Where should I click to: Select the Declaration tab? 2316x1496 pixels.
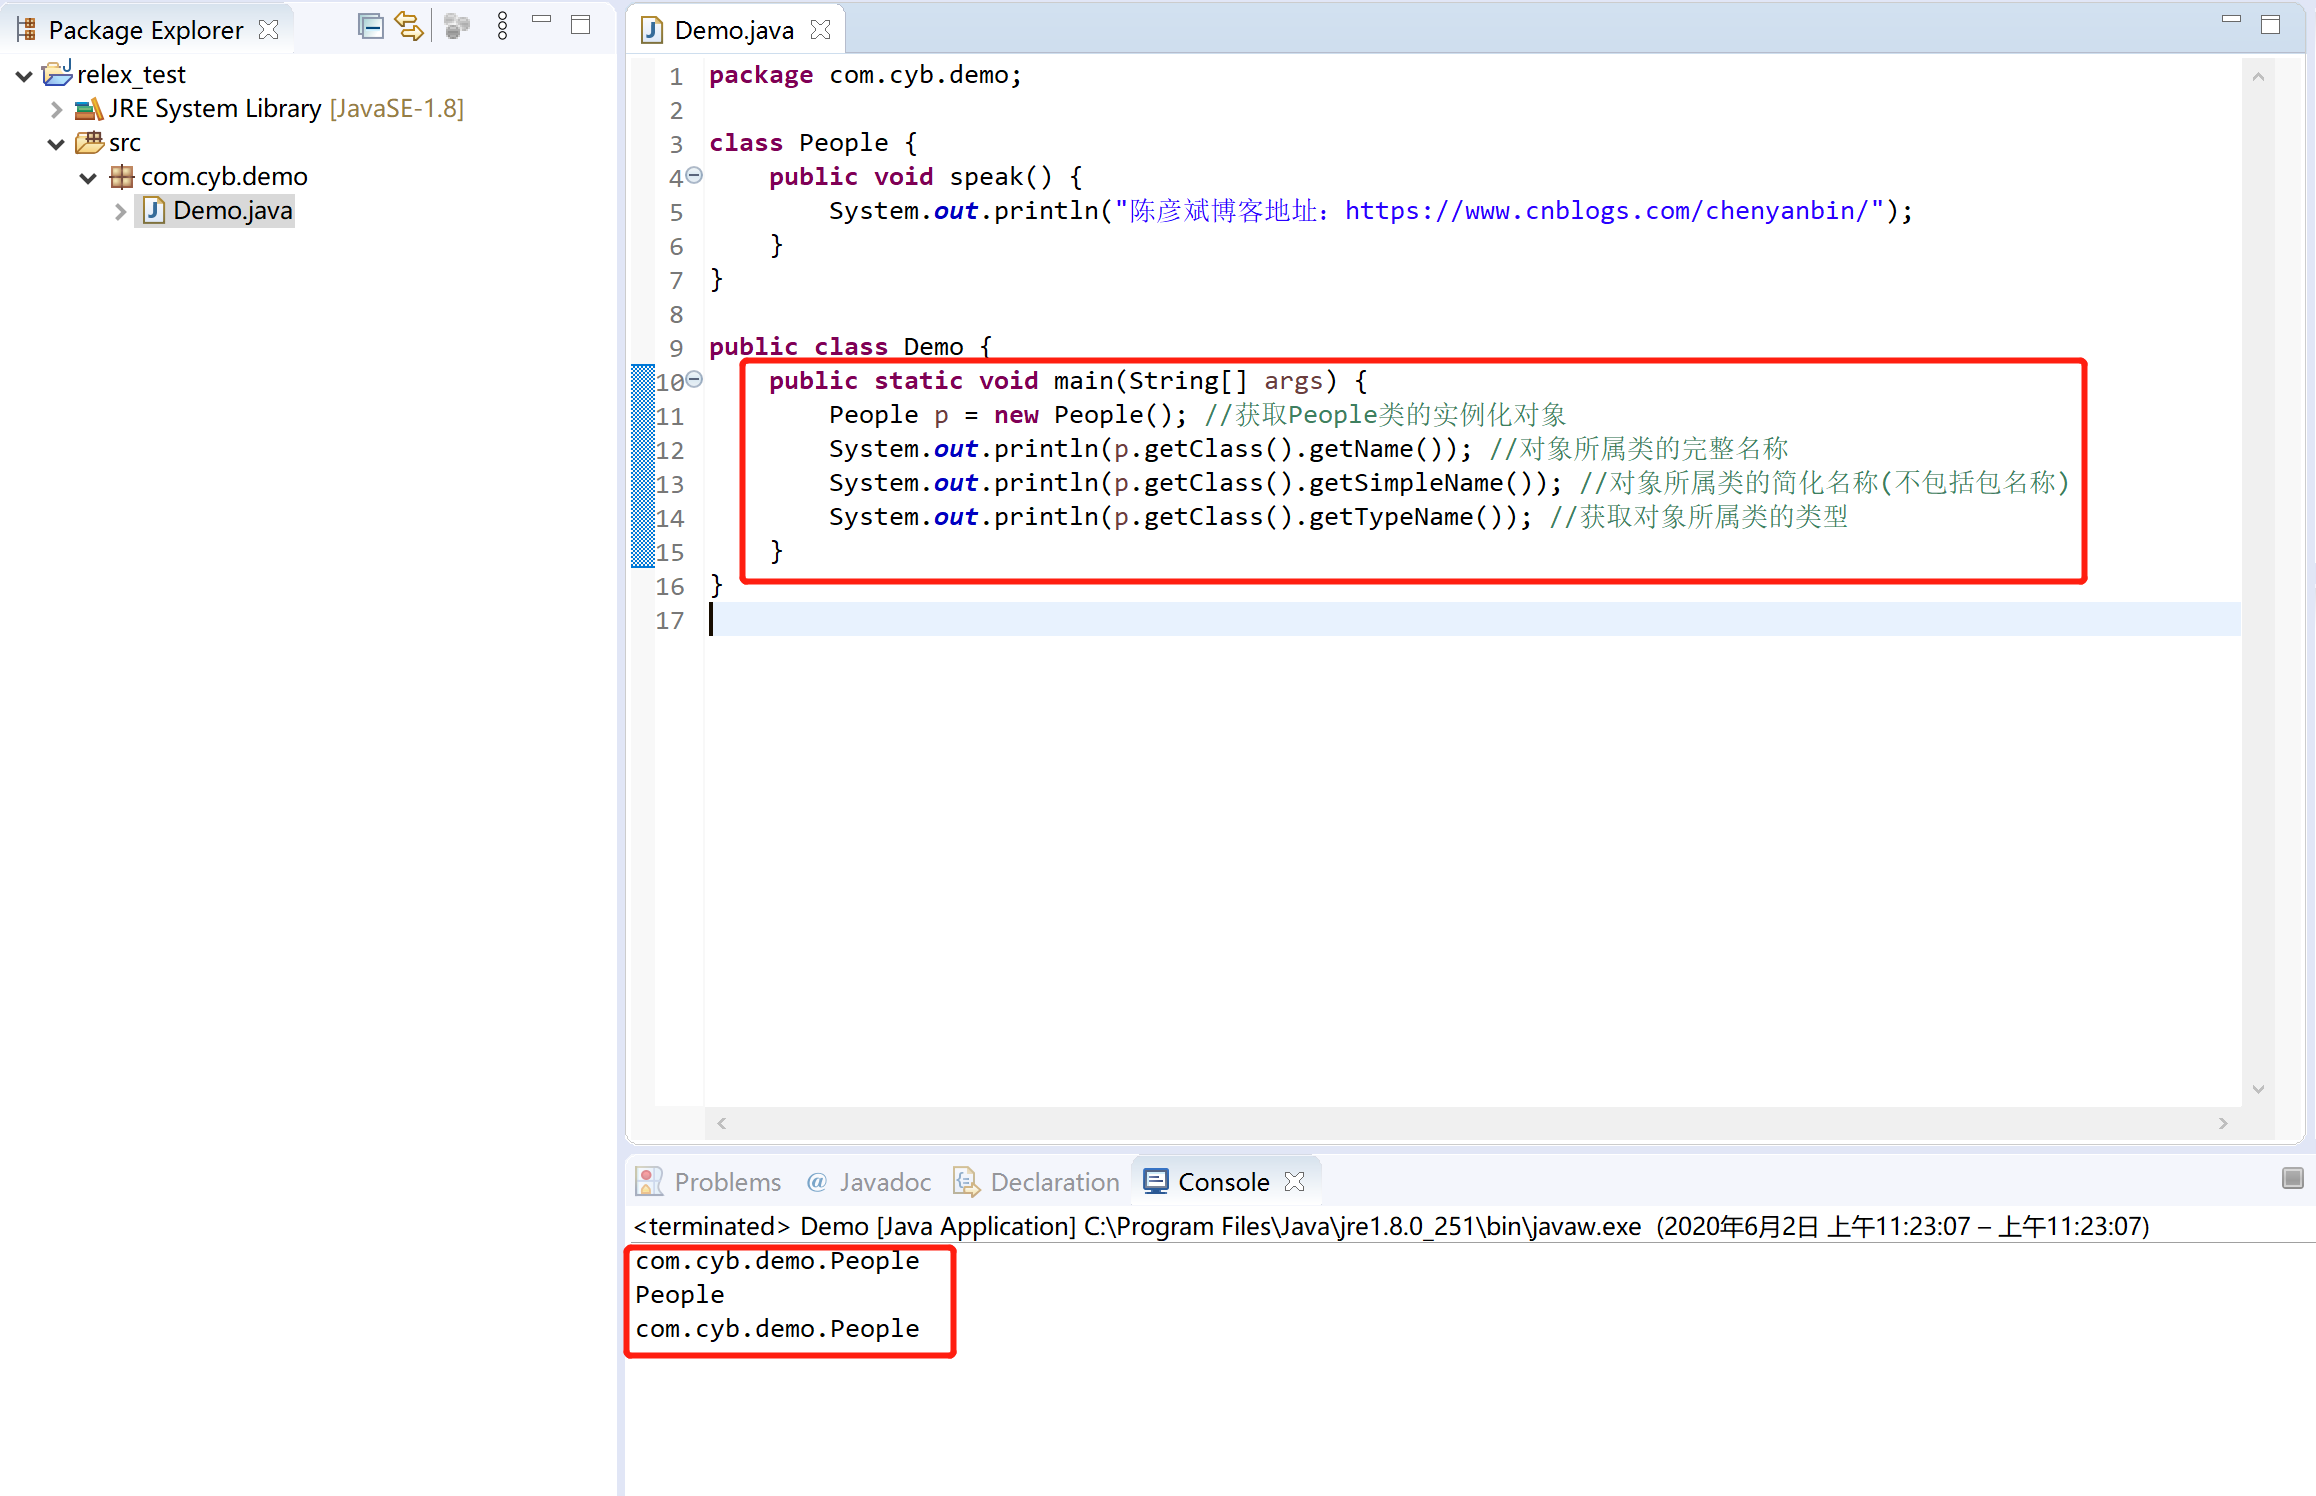[x=1053, y=1182]
